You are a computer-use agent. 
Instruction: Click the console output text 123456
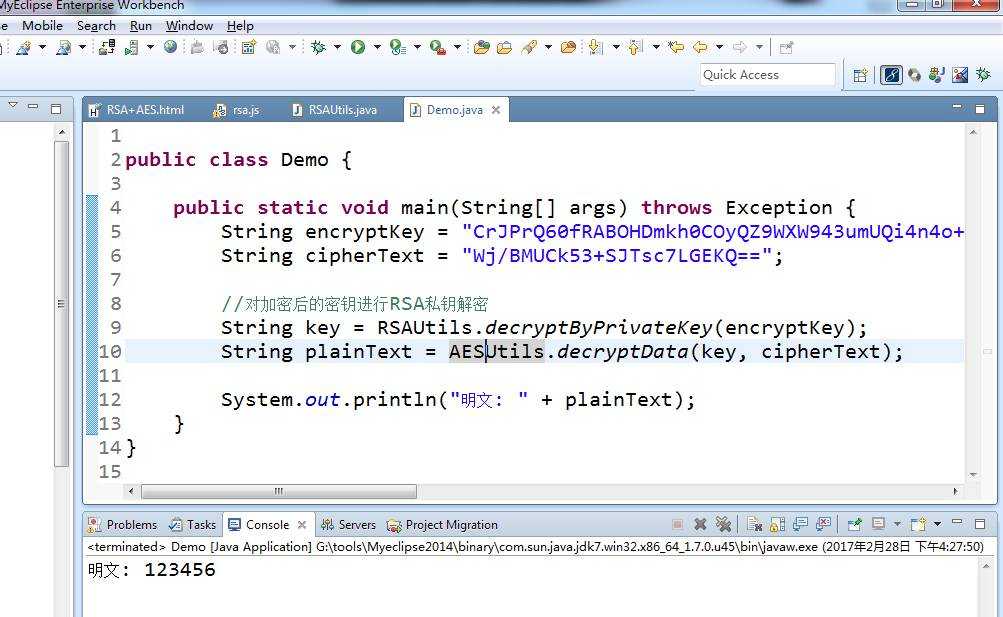(x=180, y=569)
